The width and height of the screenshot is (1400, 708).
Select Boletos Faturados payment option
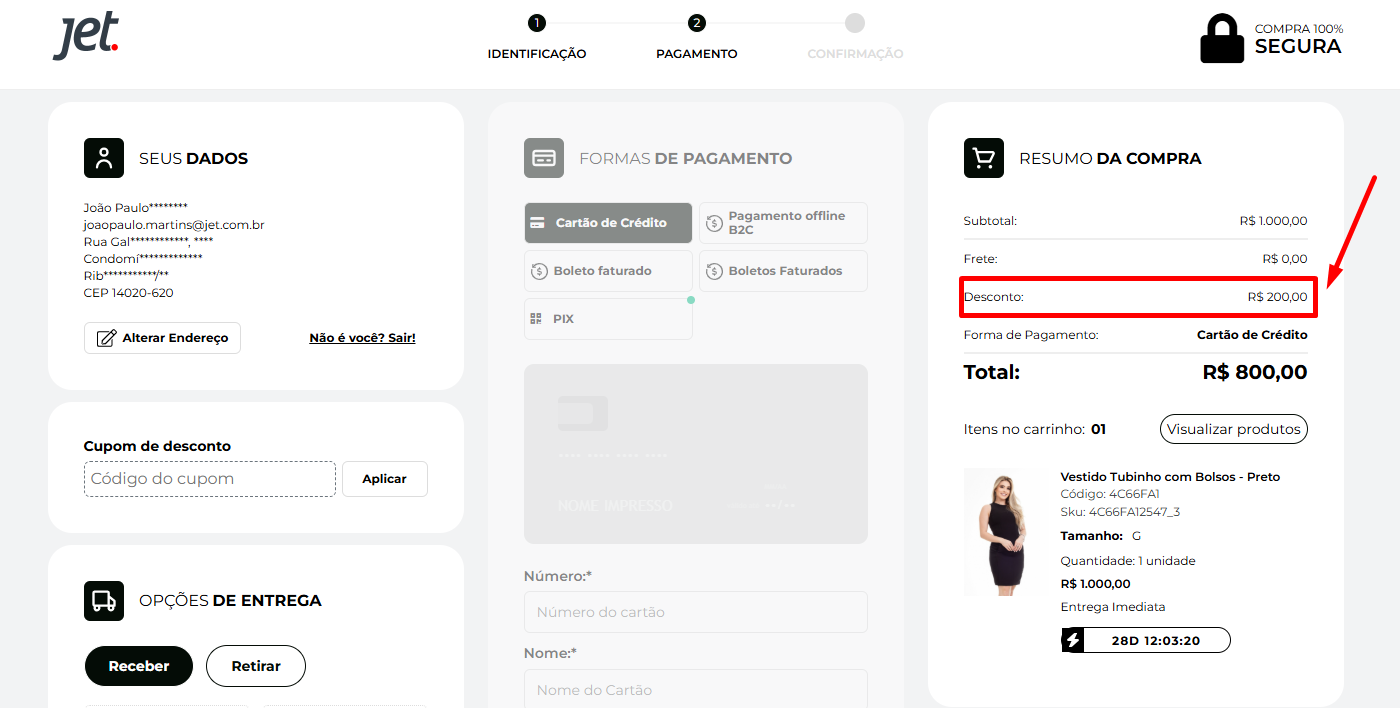783,271
